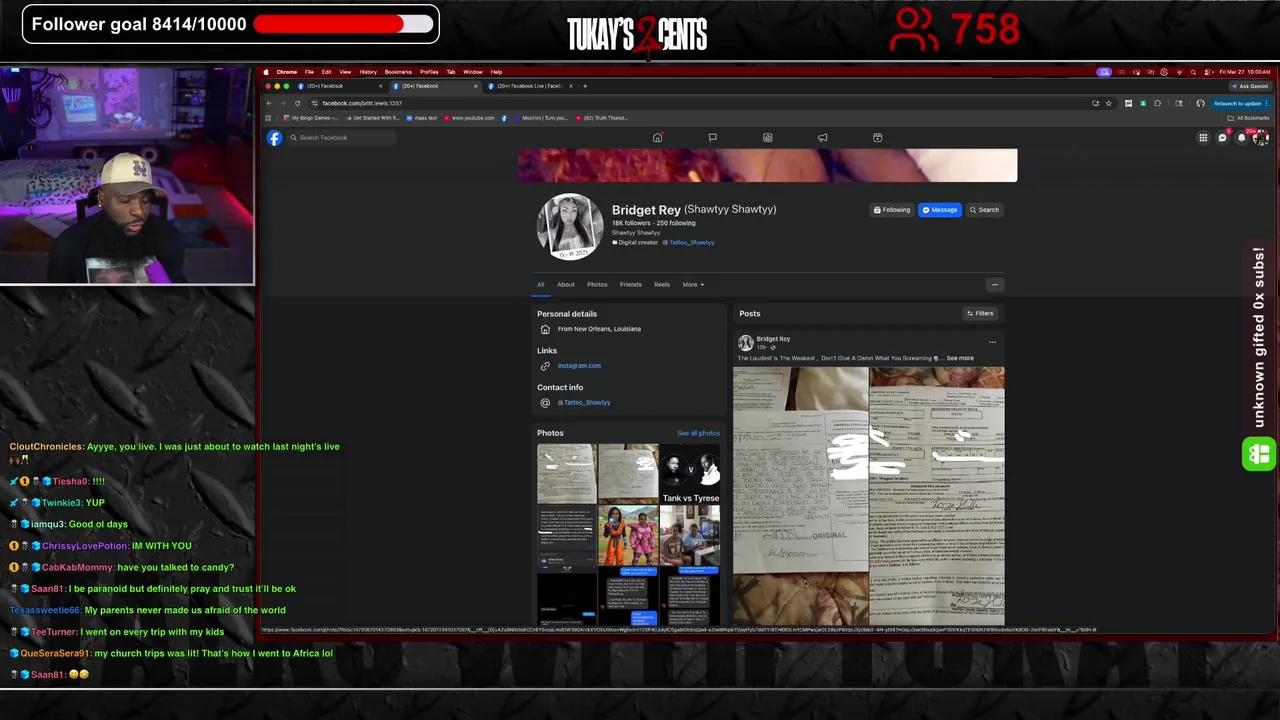This screenshot has width=1280, height=720.
Task: Open the apps grid icon in bookmarks bar
Action: (268, 118)
